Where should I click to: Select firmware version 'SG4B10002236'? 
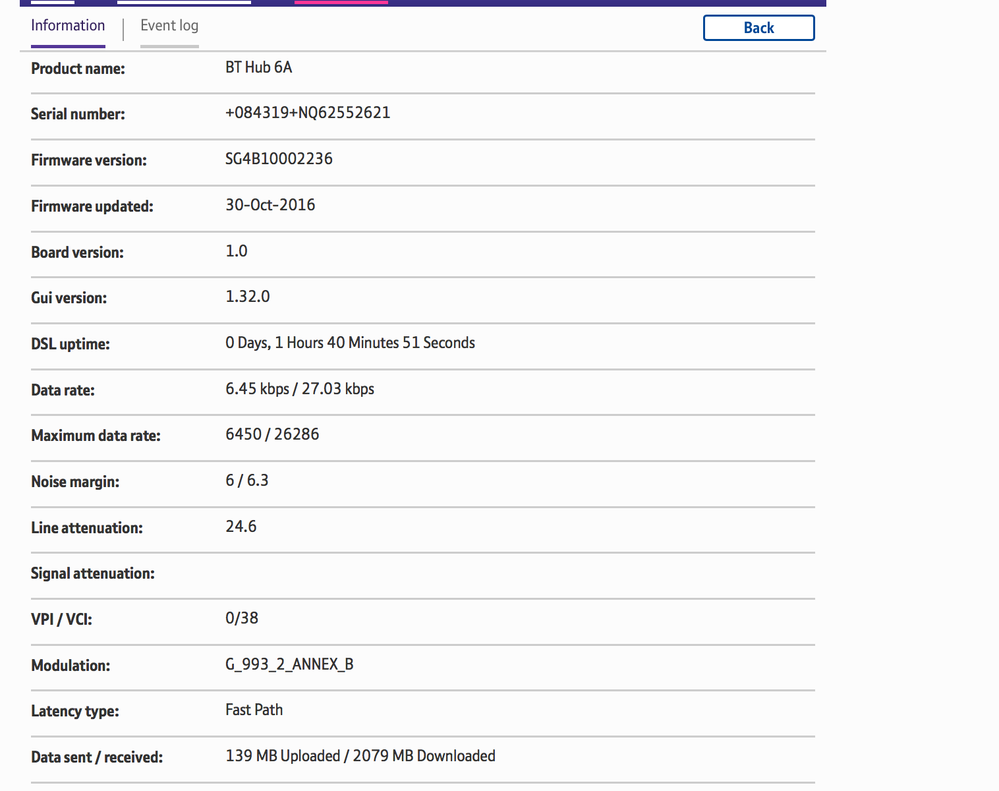(278, 159)
